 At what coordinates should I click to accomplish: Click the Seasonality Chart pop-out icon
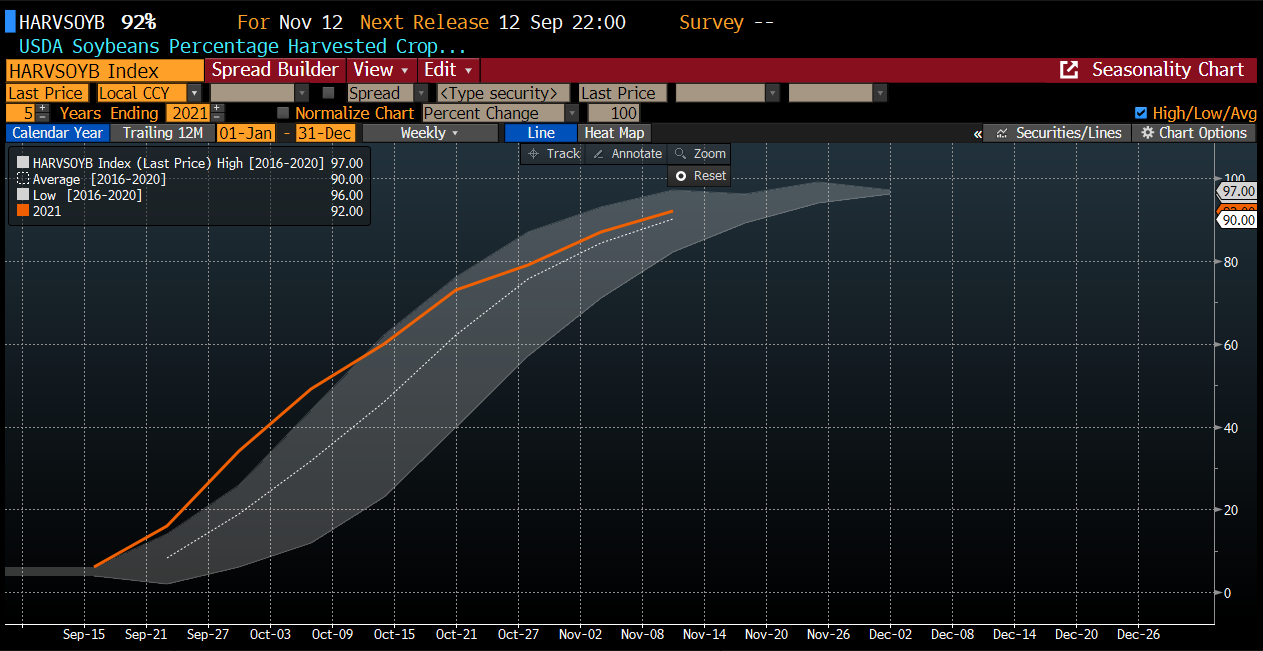pos(1069,70)
